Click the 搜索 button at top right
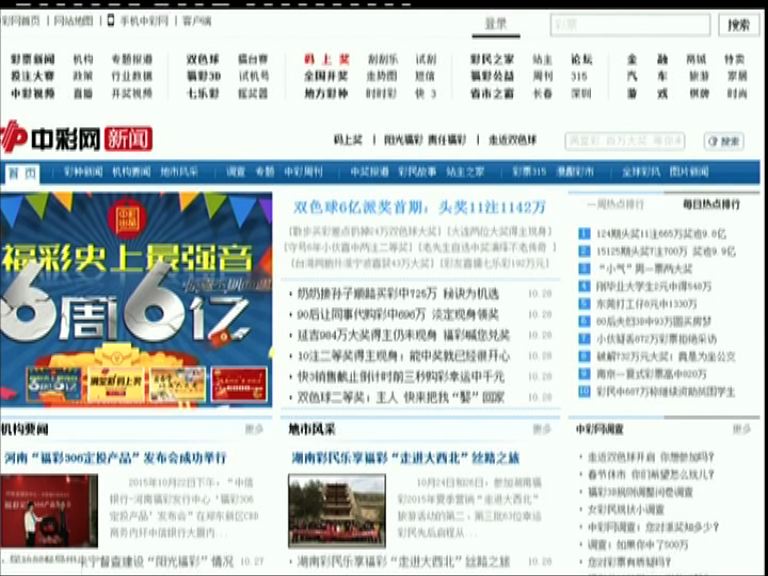This screenshot has width=768, height=576. click(738, 25)
